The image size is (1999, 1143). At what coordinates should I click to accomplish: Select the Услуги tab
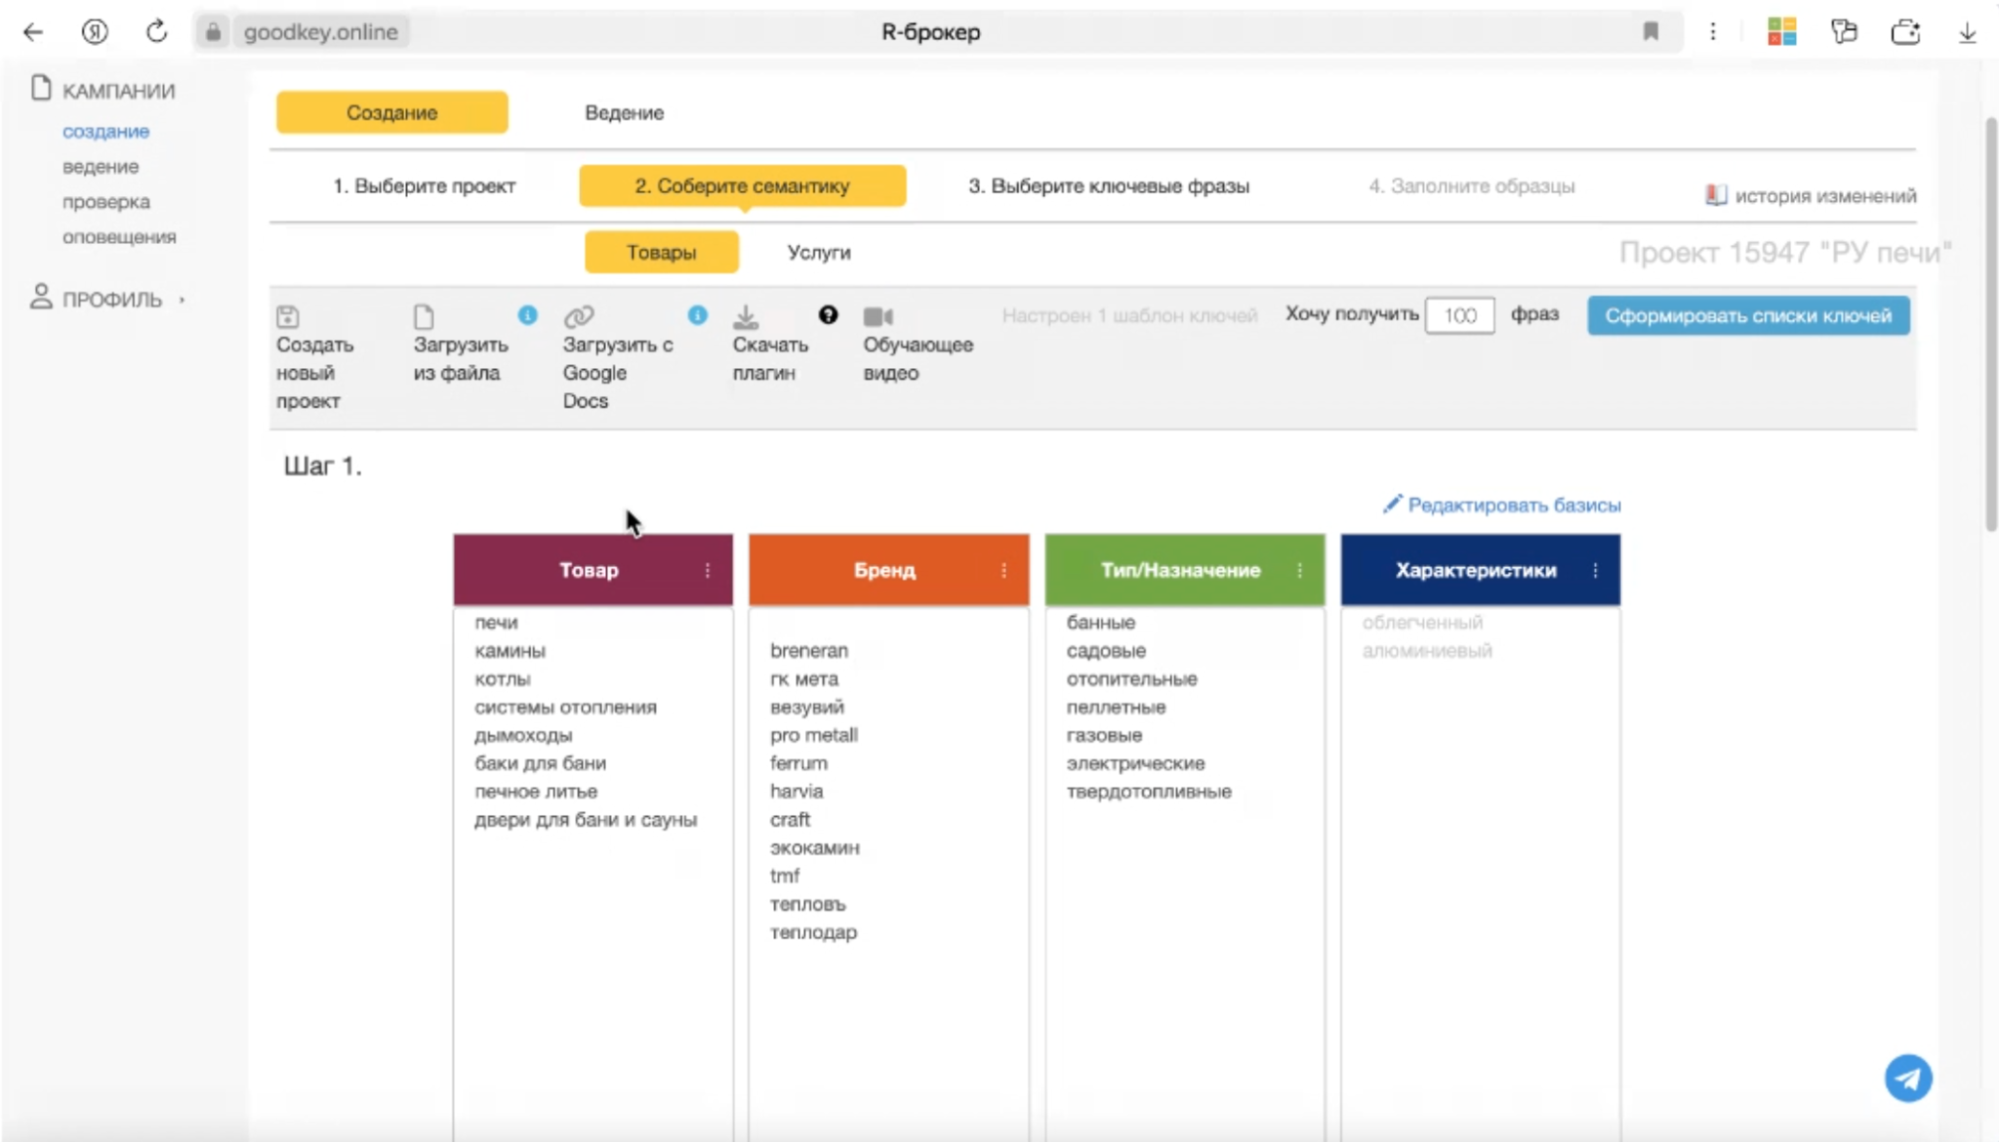point(819,252)
